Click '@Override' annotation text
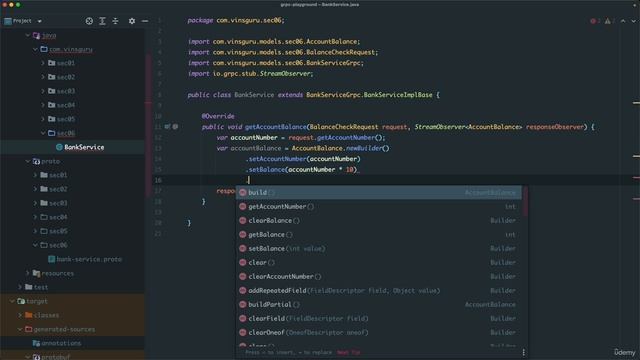 pos(218,116)
